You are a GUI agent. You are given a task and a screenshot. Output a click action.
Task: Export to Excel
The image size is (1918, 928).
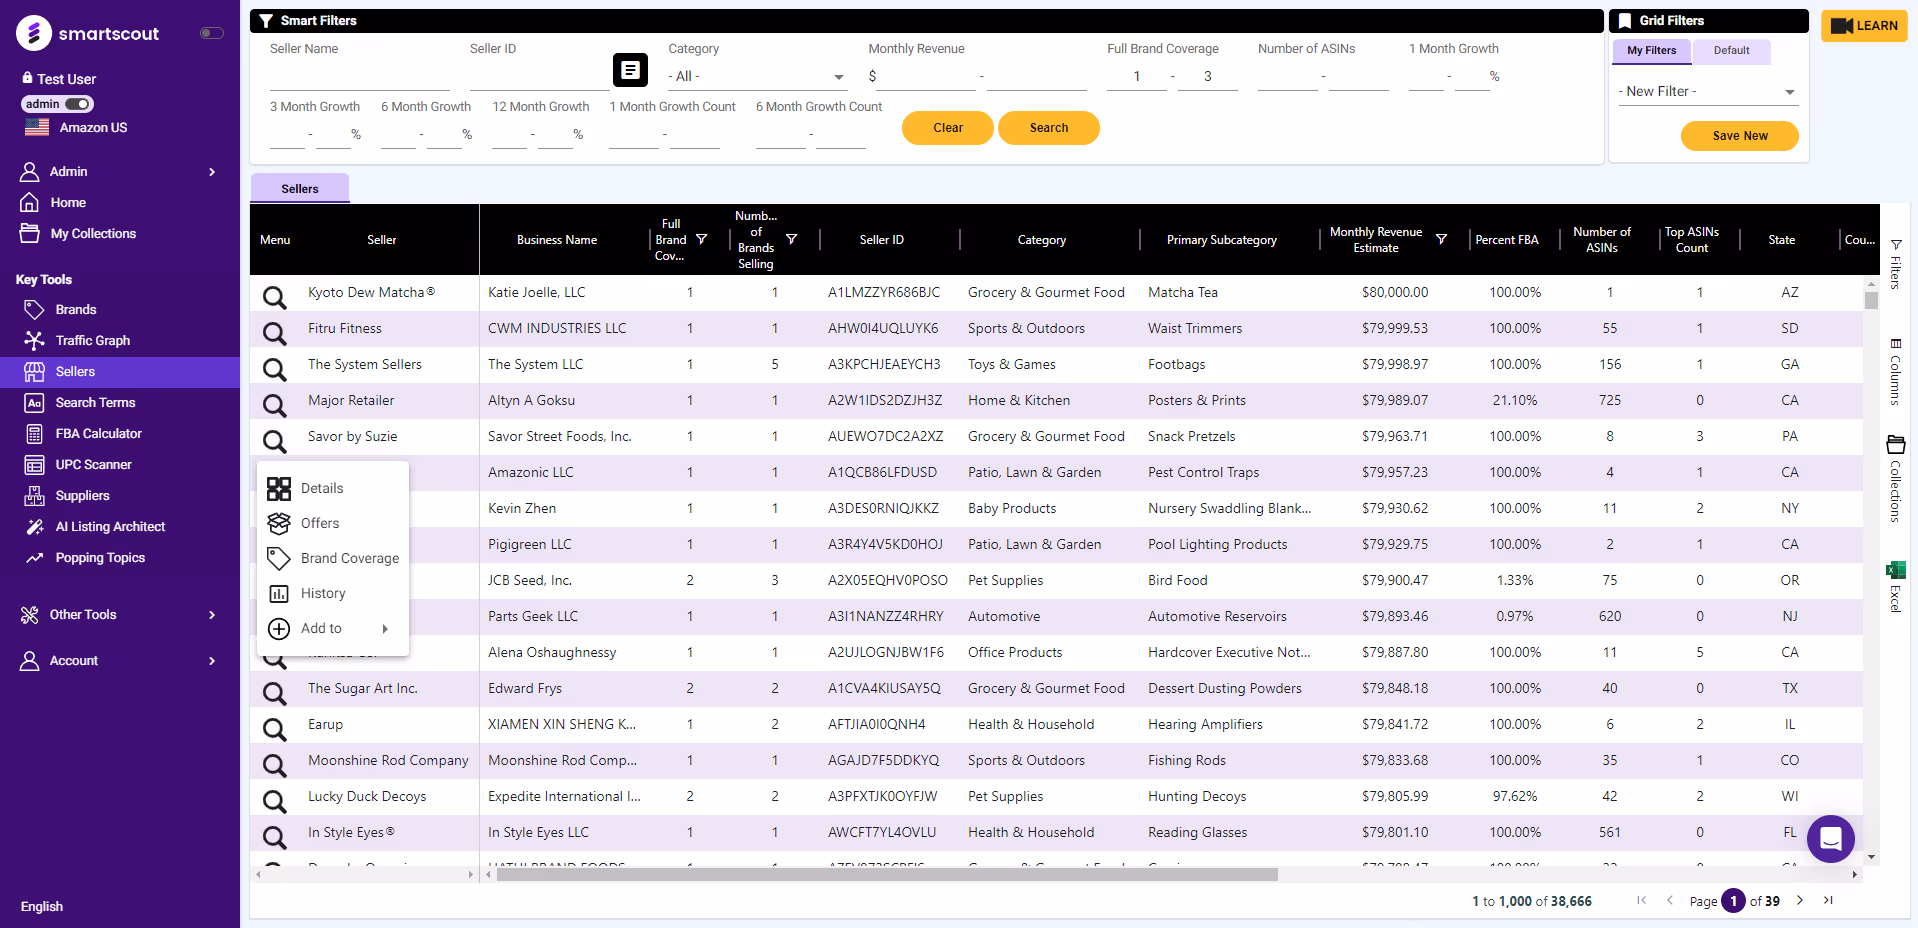click(1896, 587)
